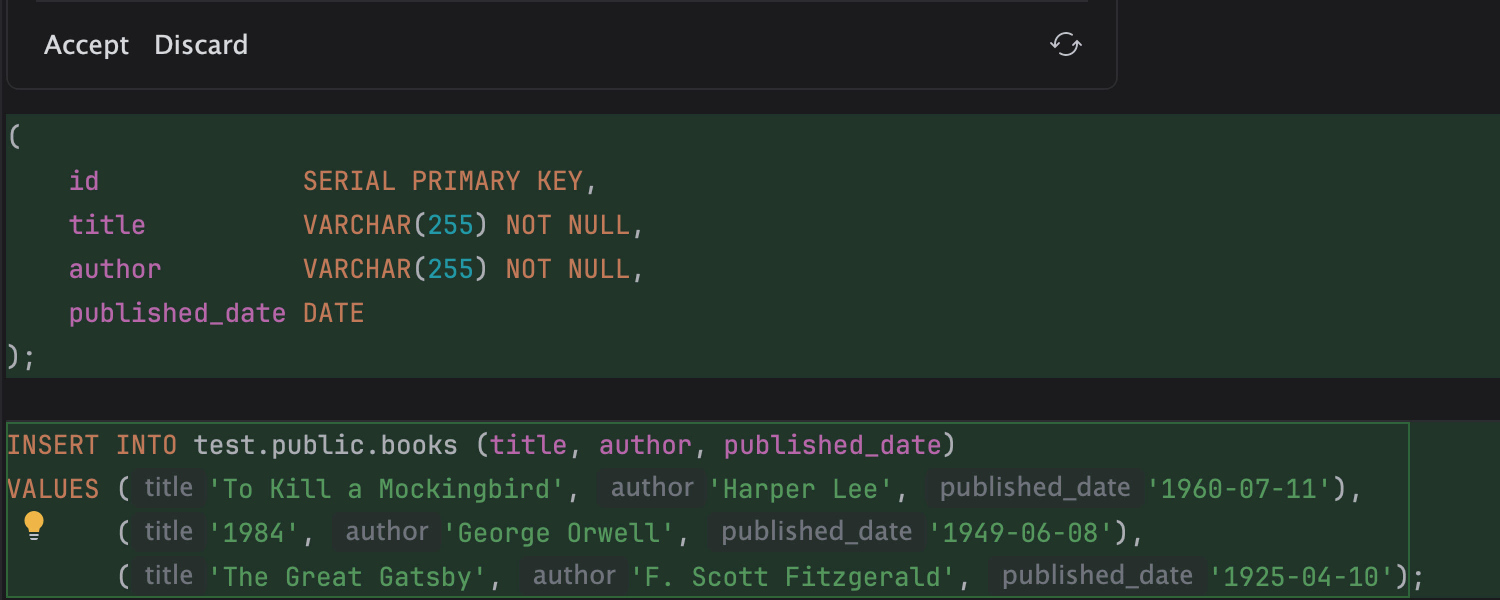Select the id column name
This screenshot has height=600, width=1500.
(84, 180)
